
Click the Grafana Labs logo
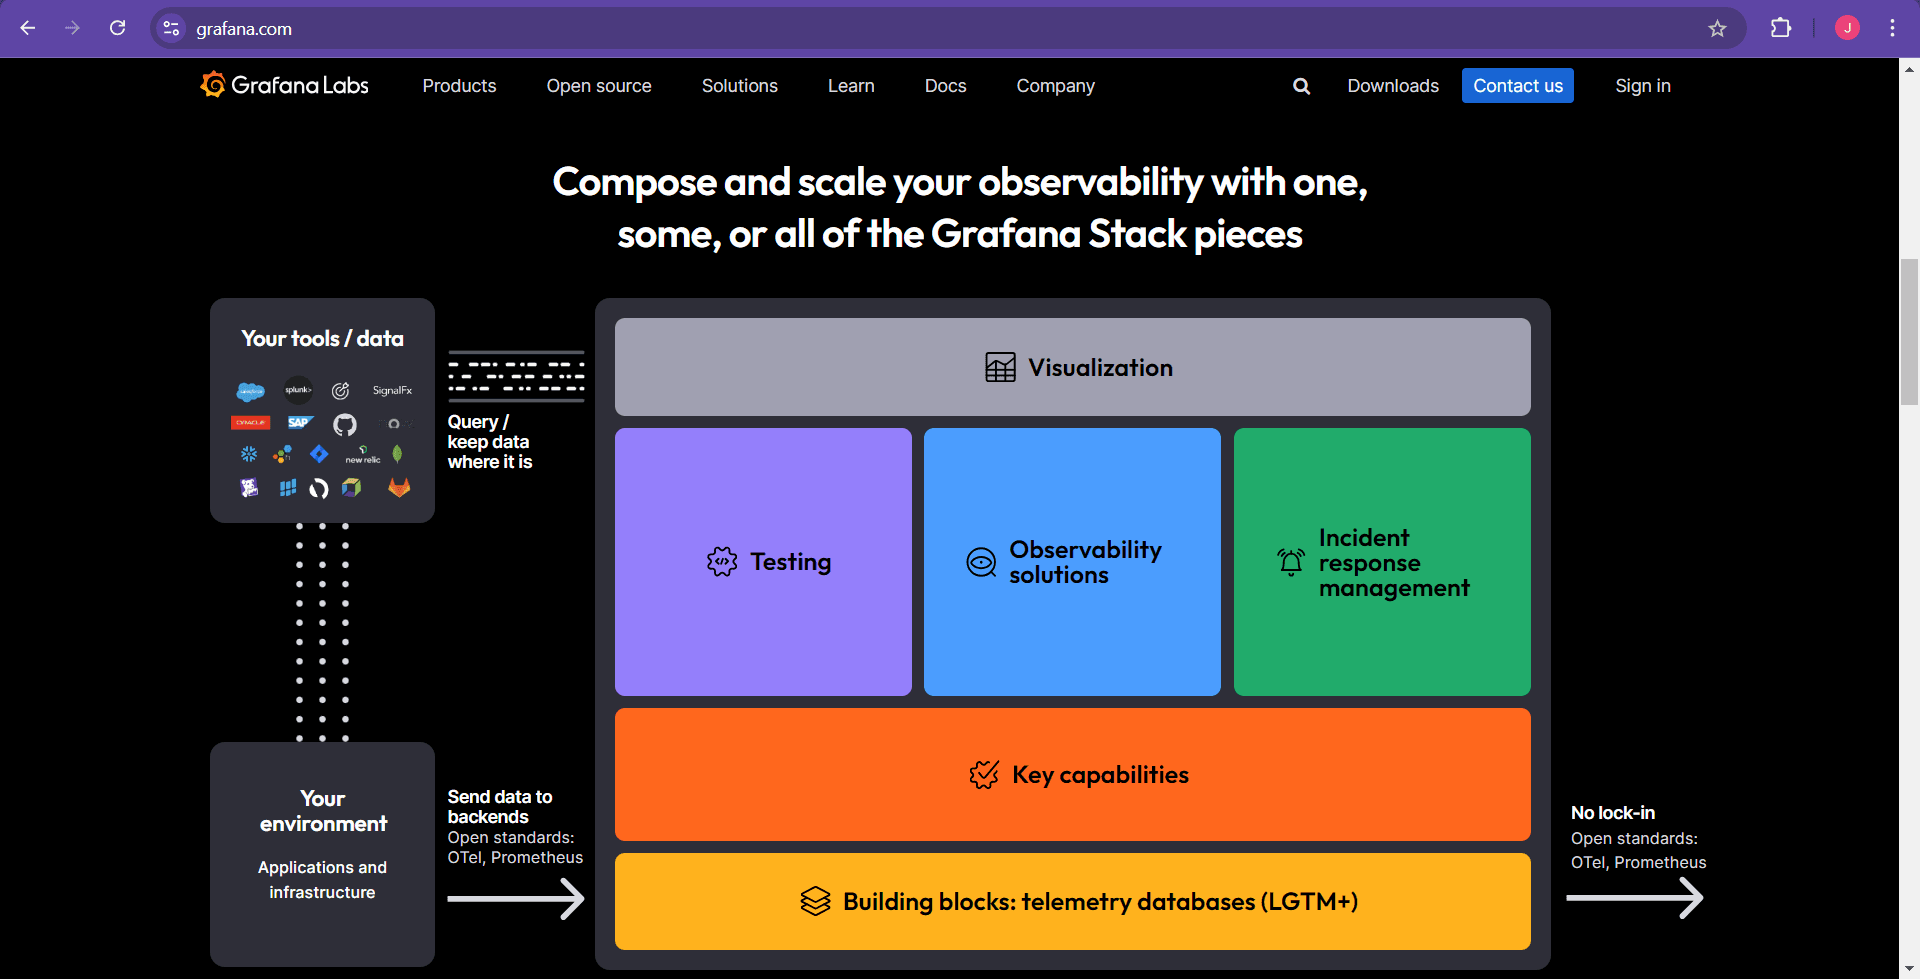point(285,85)
